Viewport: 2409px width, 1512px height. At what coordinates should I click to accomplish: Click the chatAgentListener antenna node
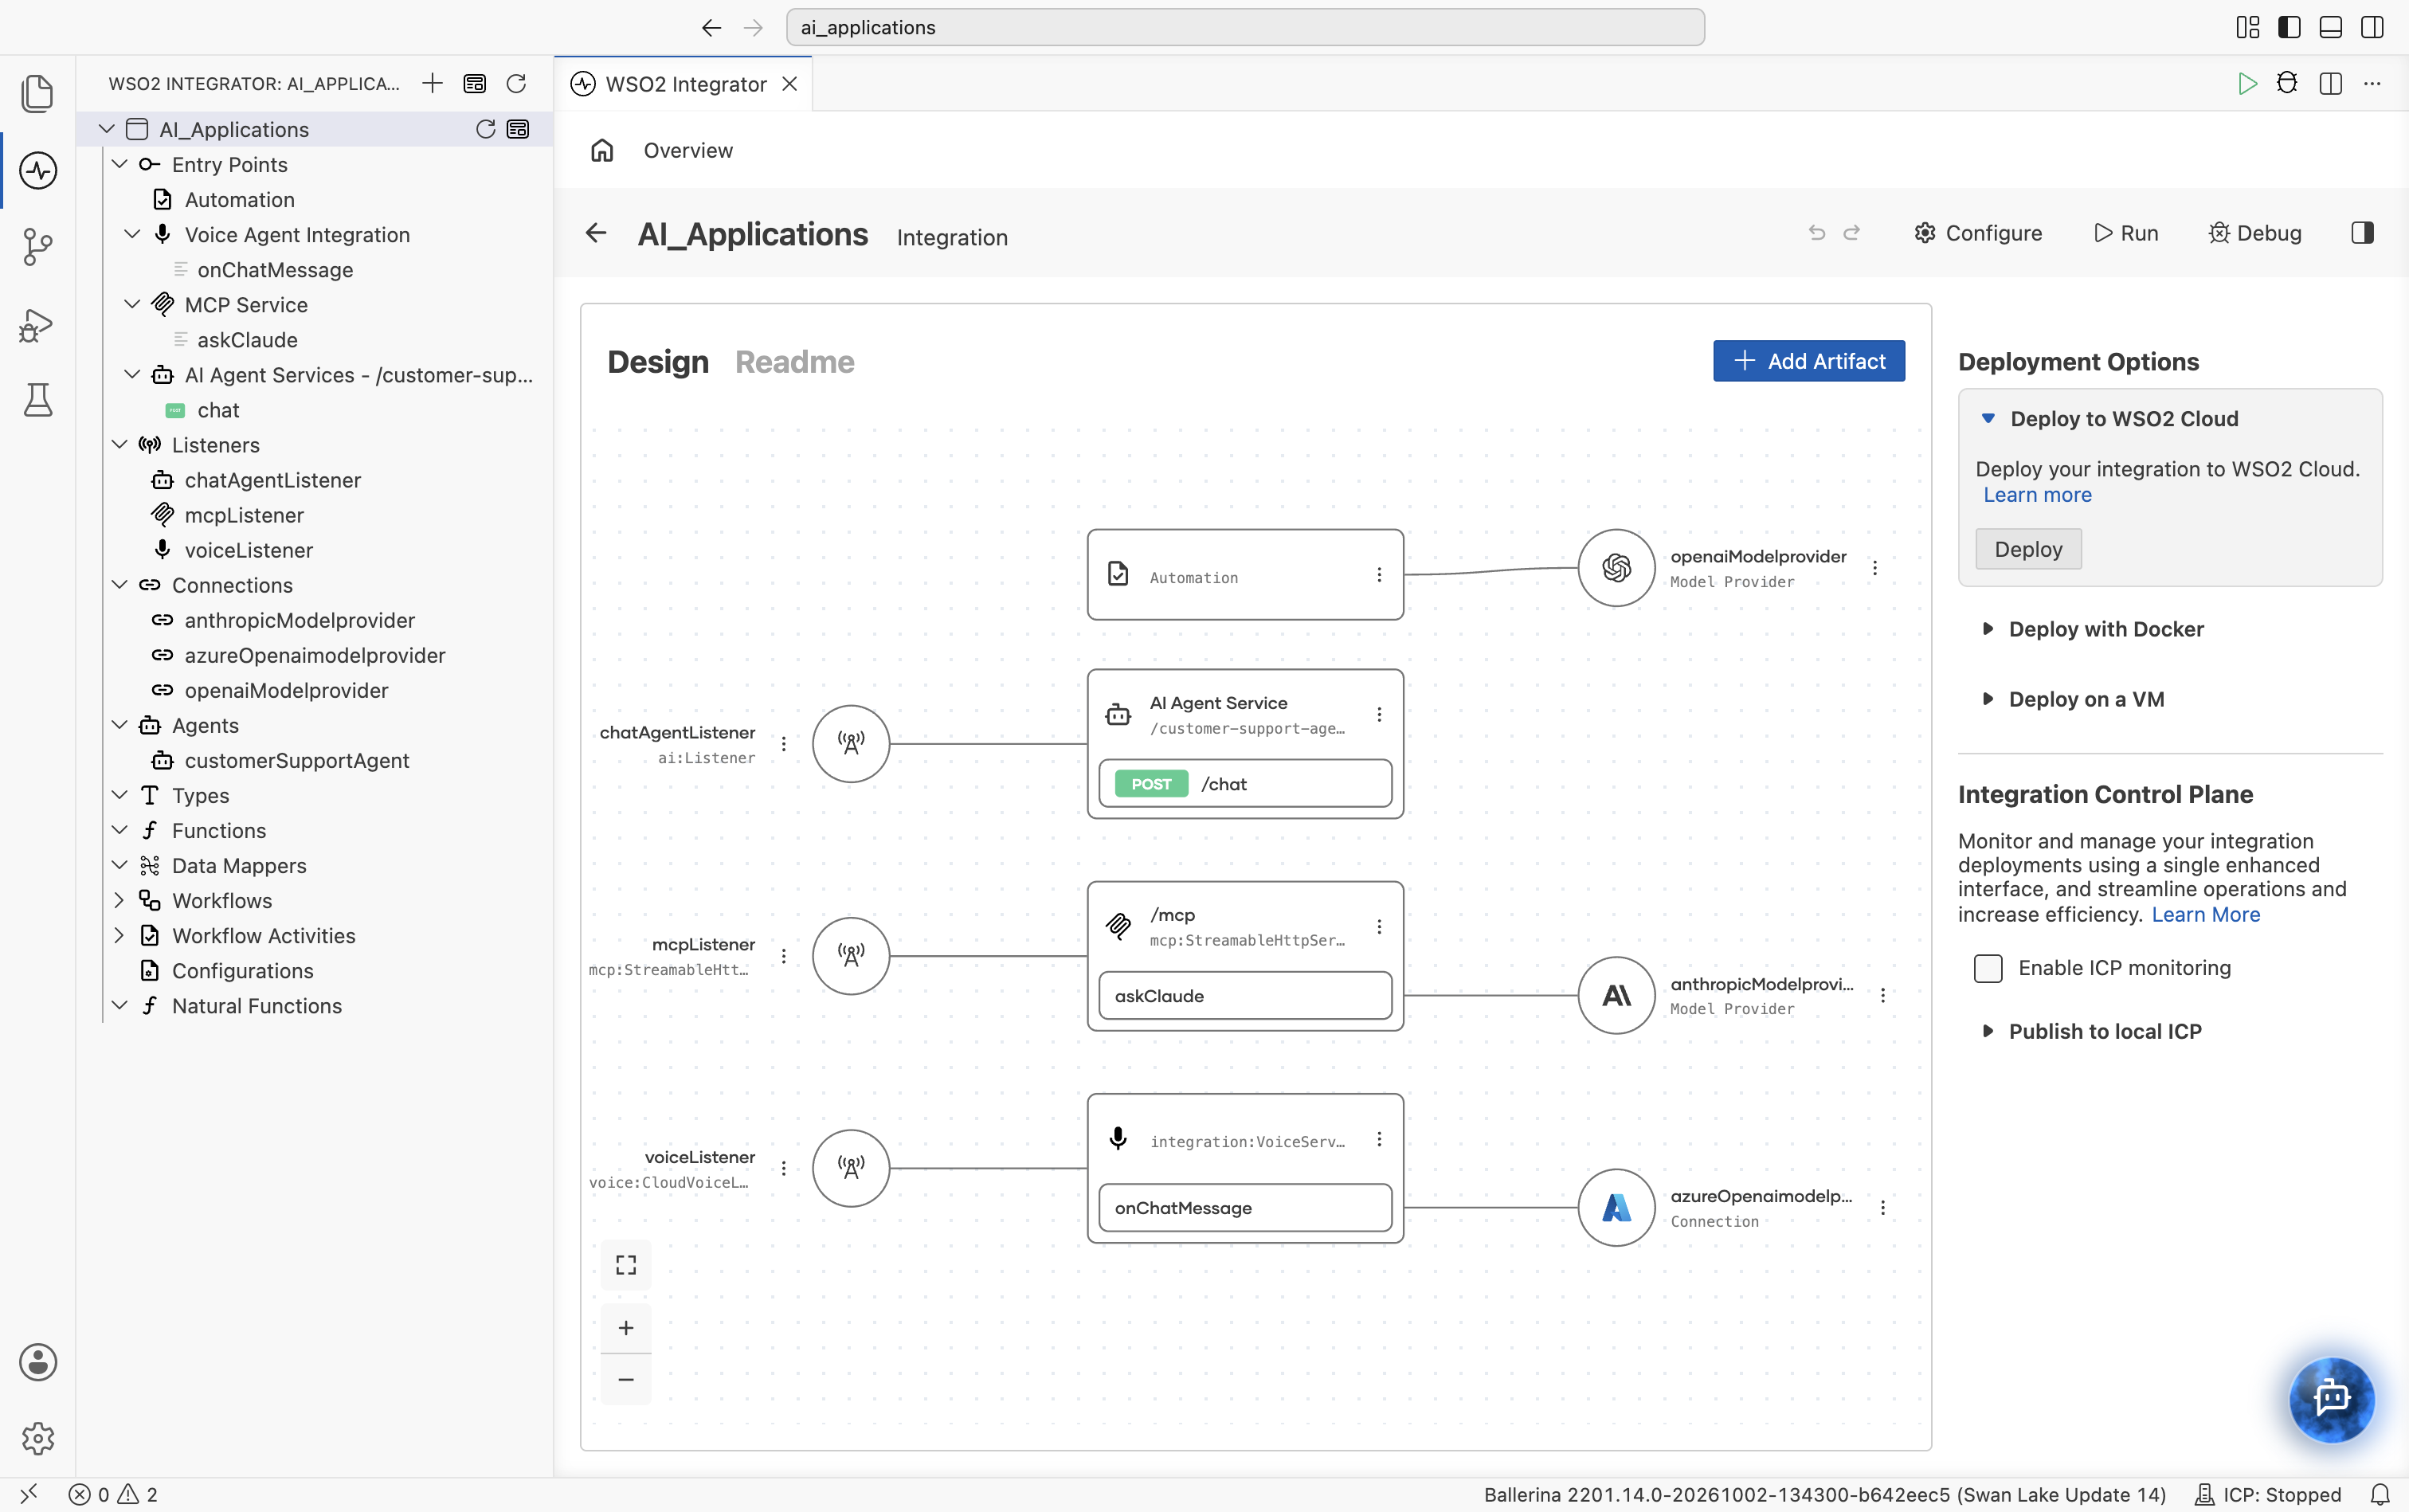851,744
